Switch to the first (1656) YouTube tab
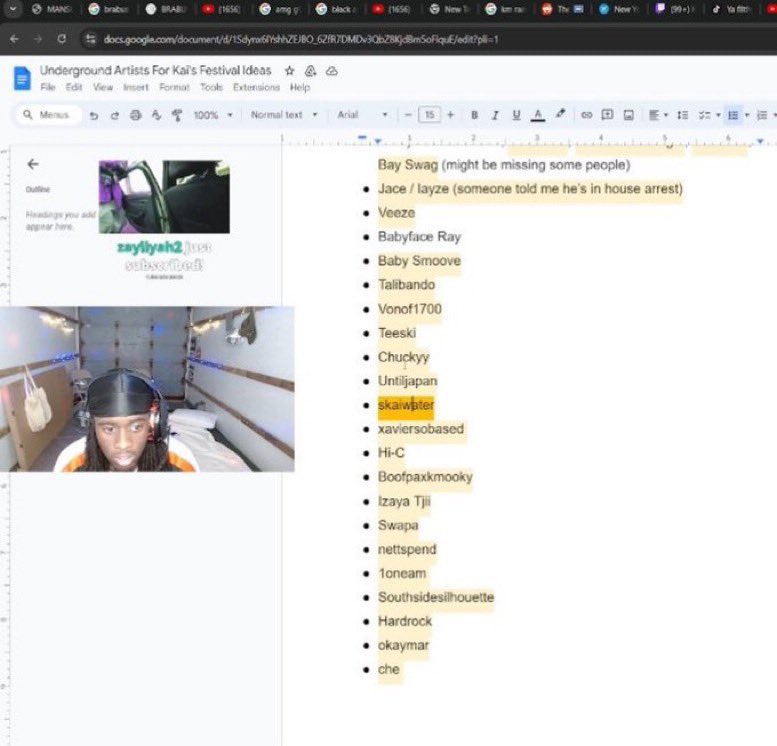 tap(222, 9)
